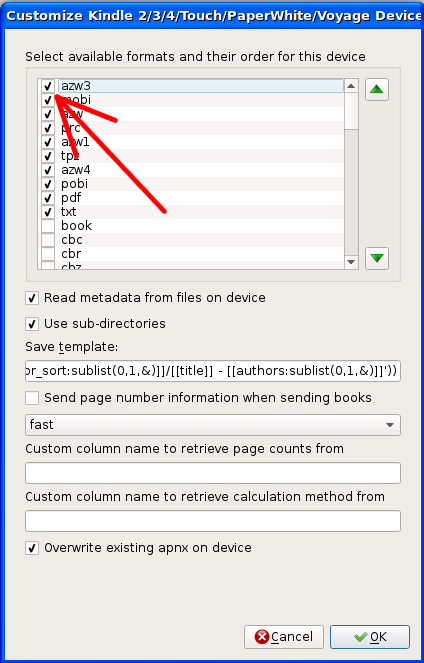Screen dimensions: 424x663
Task: Open the 'fast' calculation method dropdown
Action: pyautogui.click(x=213, y=425)
